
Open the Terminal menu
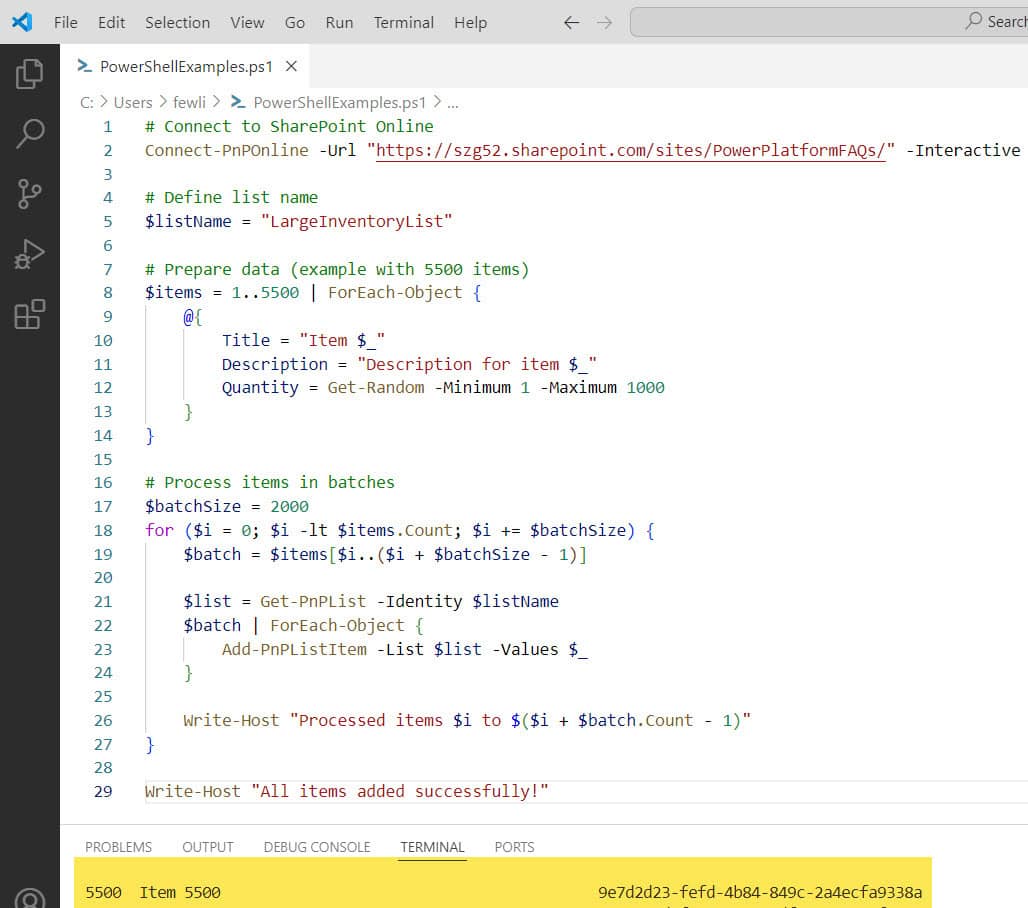(403, 22)
